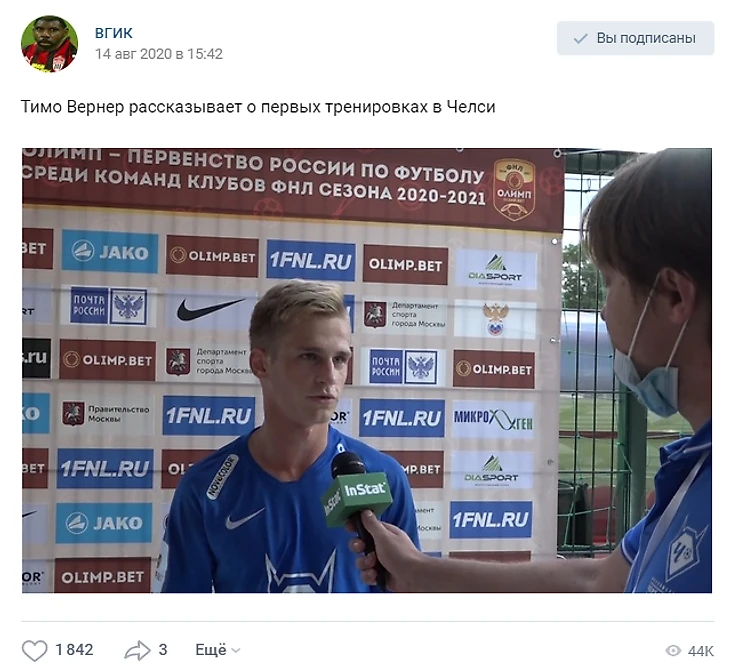Screen dimensions: 730x671
Task: Open post timestamp 14 авг 2020
Action: coord(159,54)
